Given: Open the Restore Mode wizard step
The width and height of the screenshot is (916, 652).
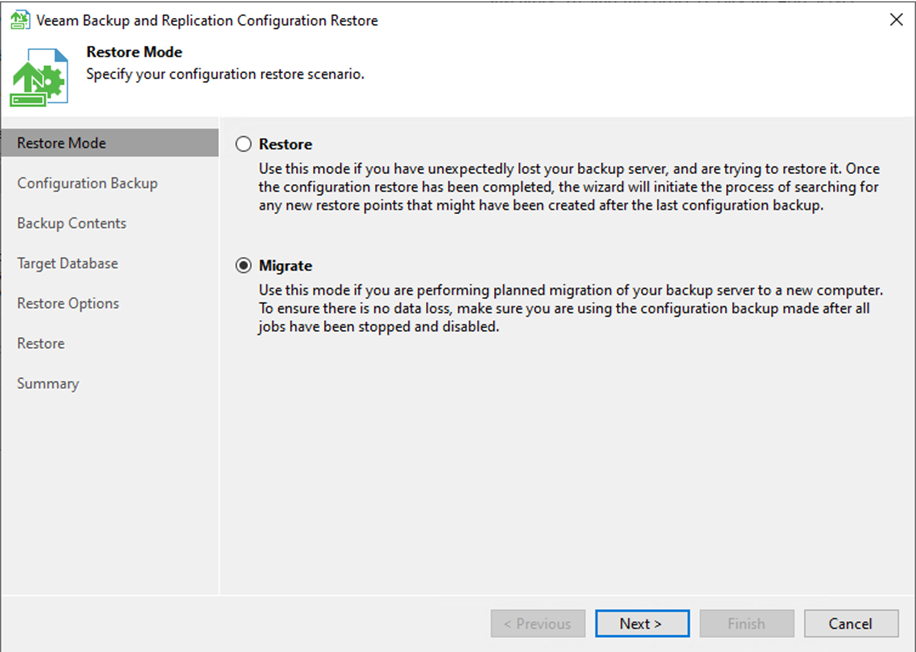Looking at the screenshot, I should click(x=110, y=143).
